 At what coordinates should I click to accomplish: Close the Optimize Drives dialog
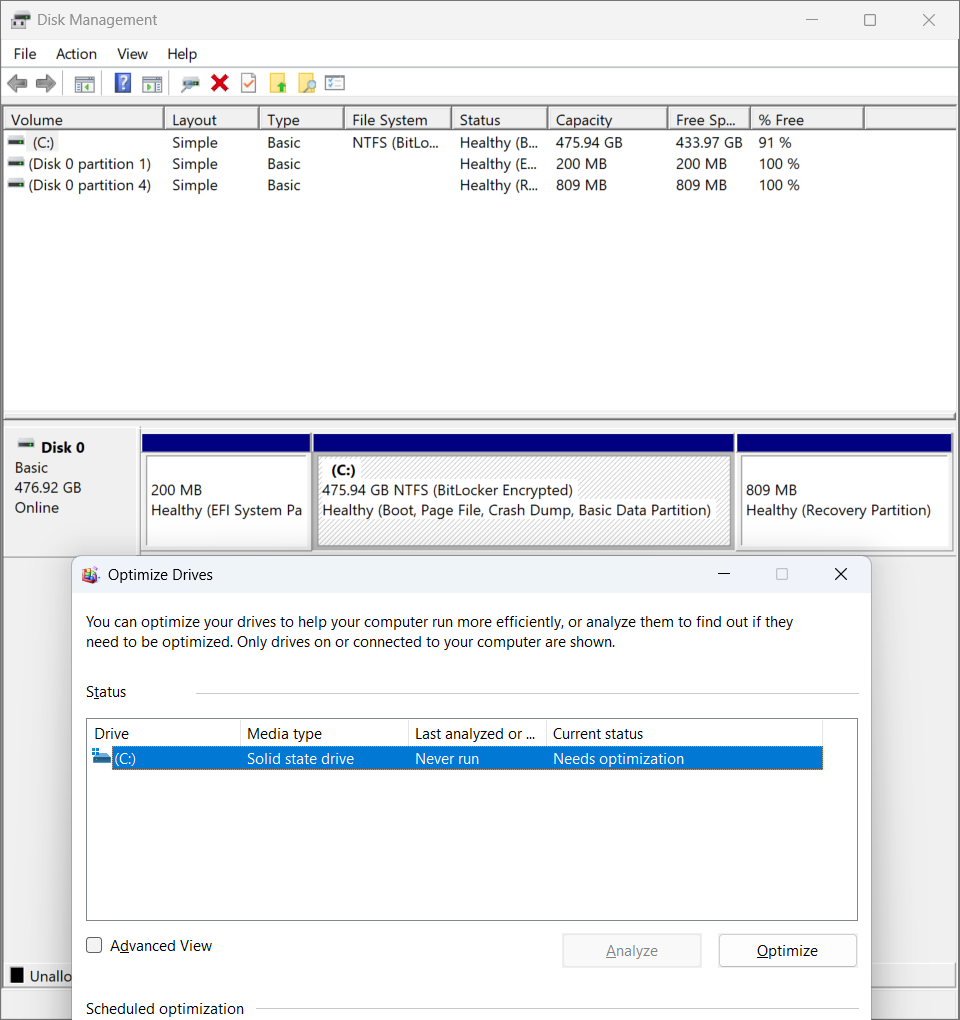(x=840, y=574)
